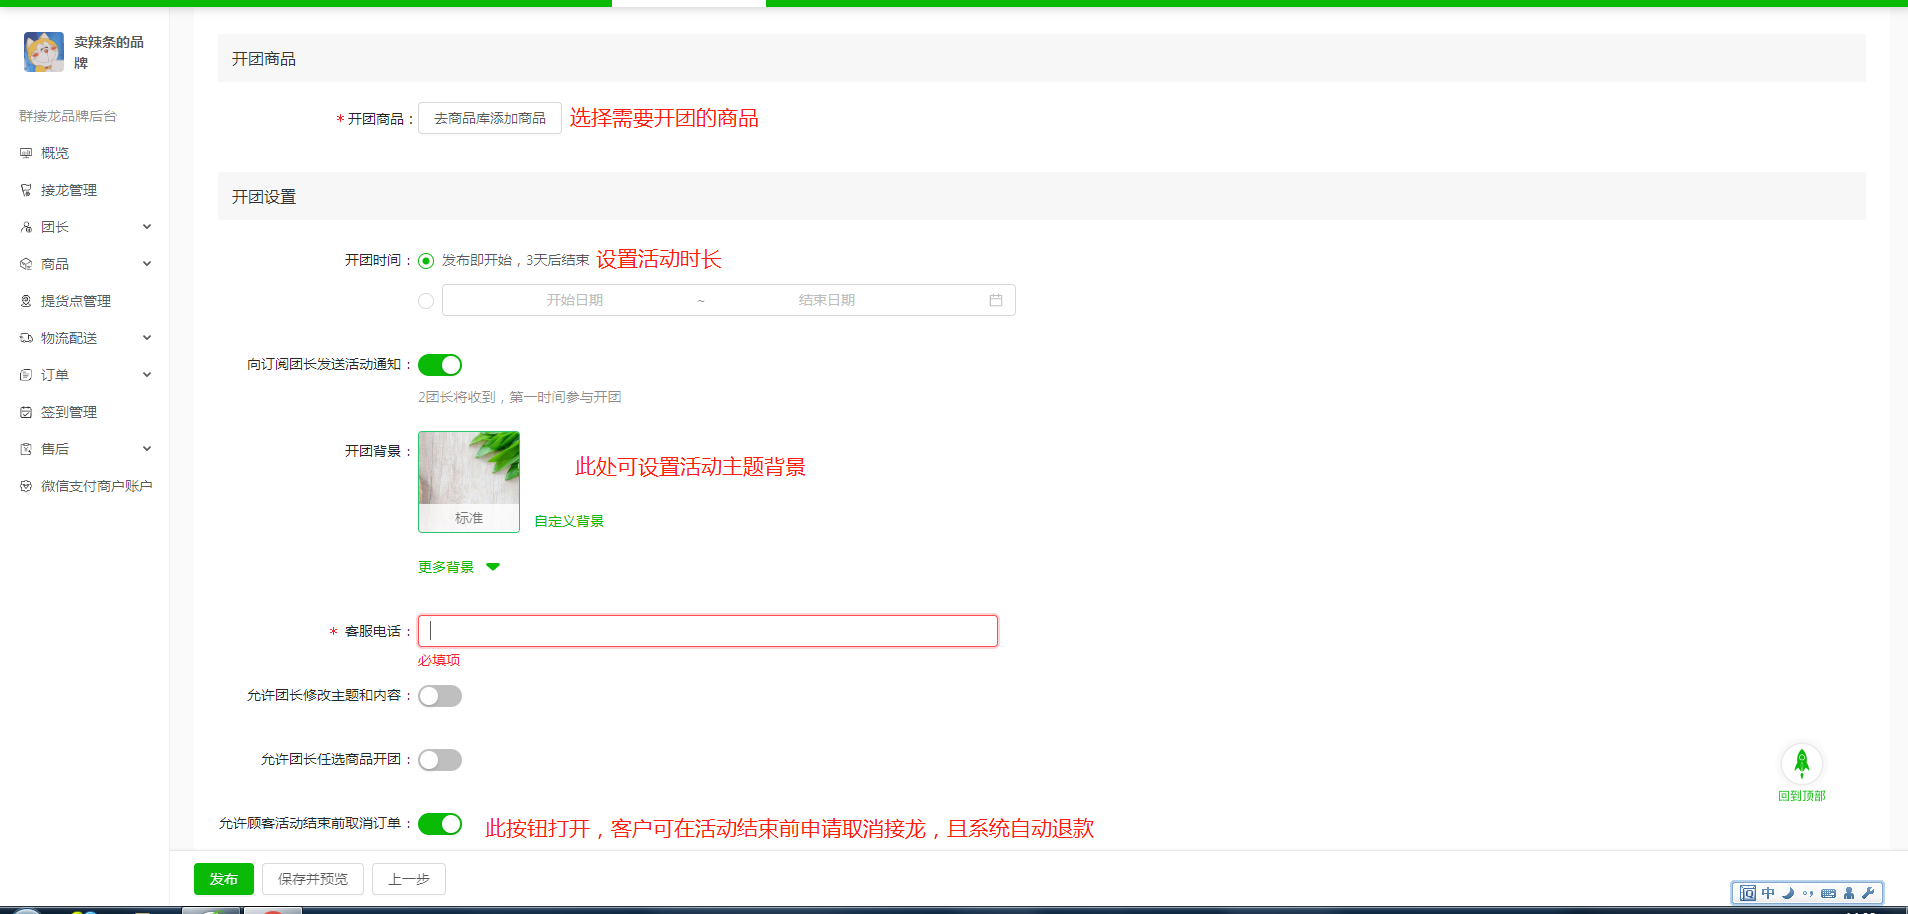The width and height of the screenshot is (1908, 914).
Task: Open the IME soft keyboard icon
Action: pos(1828,893)
